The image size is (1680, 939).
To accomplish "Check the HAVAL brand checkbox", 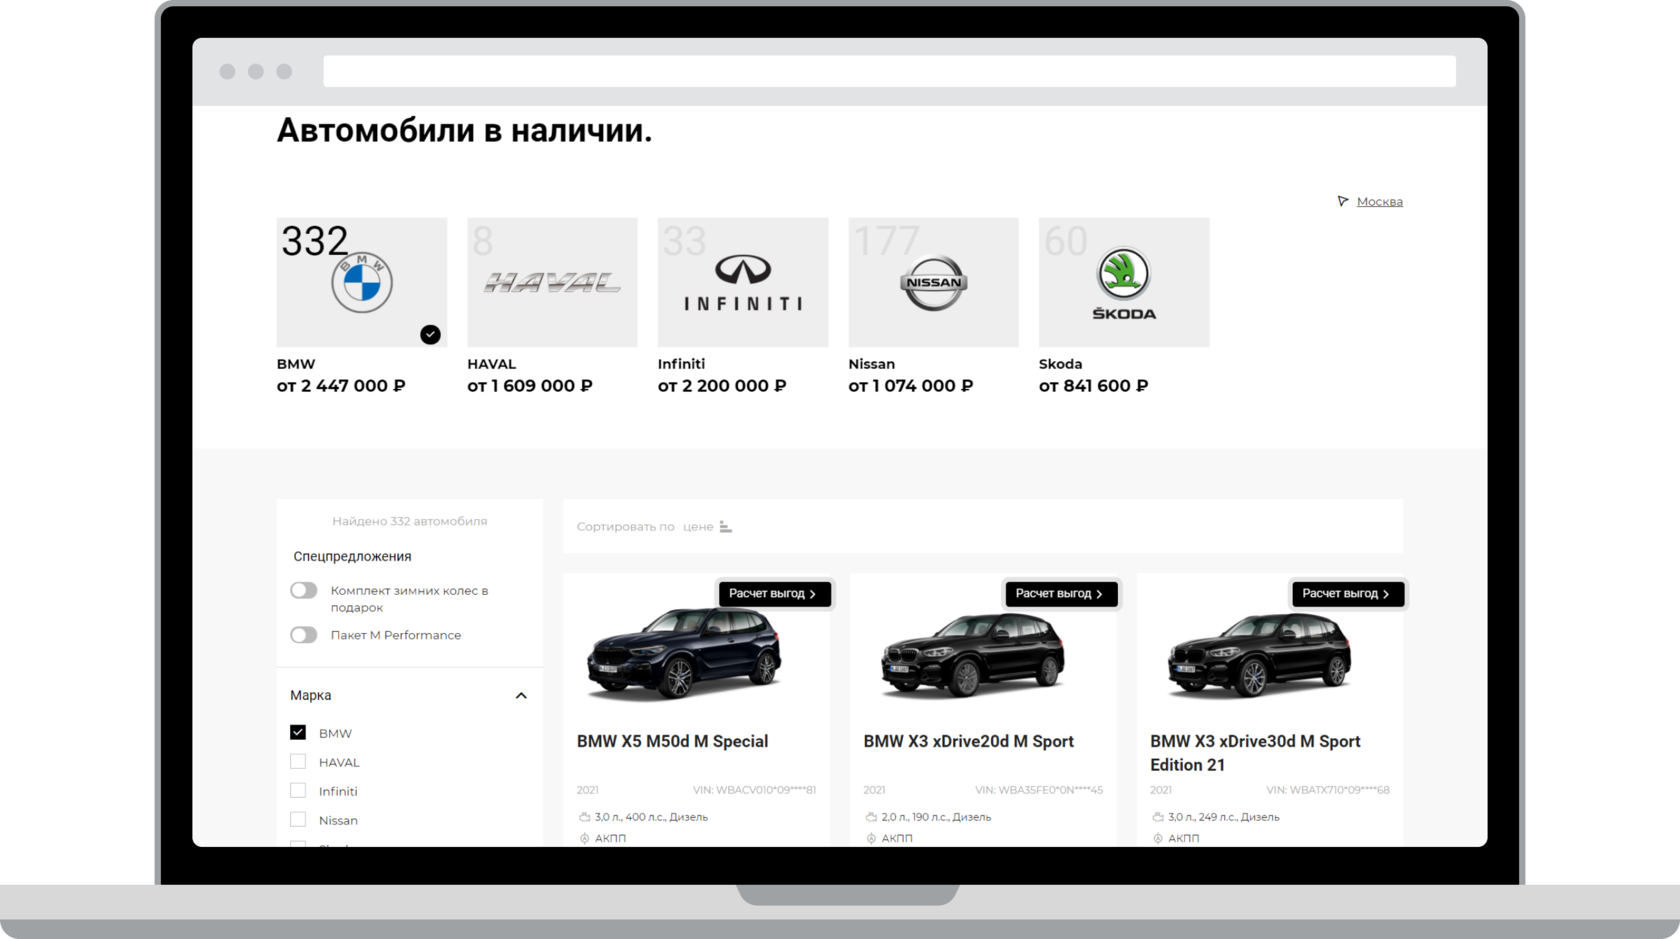I will [x=298, y=761].
